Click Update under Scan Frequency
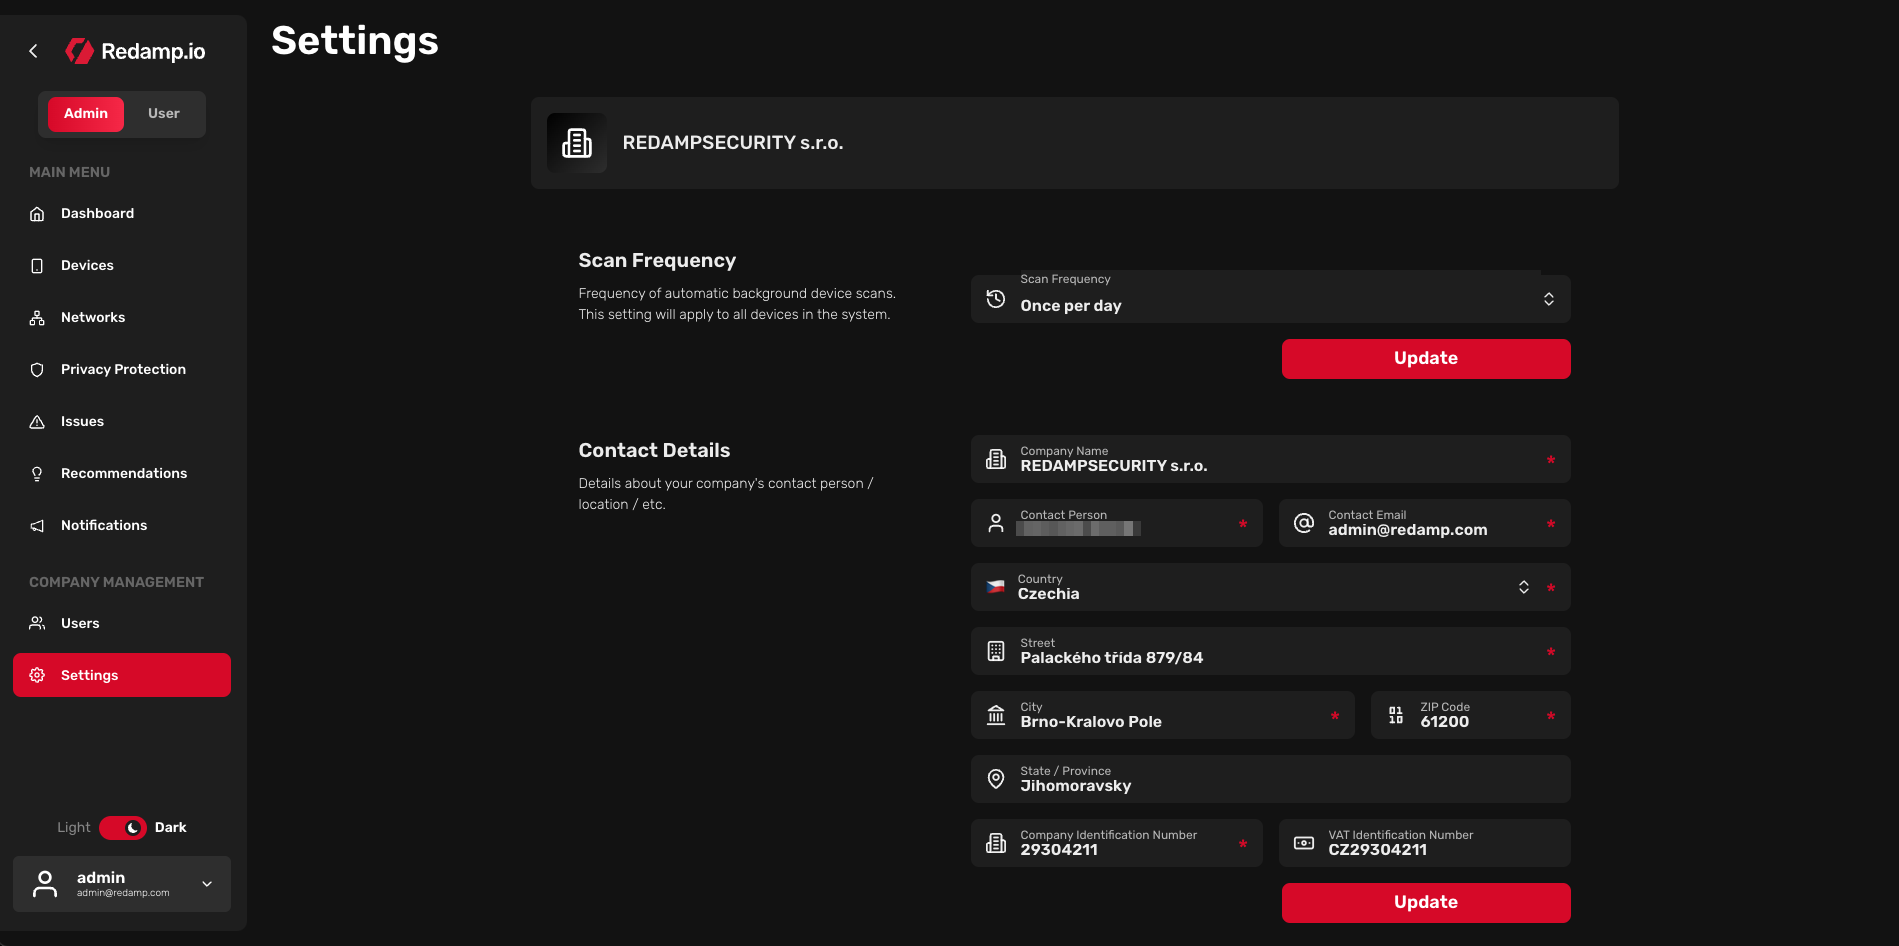The image size is (1899, 946). [x=1426, y=359]
